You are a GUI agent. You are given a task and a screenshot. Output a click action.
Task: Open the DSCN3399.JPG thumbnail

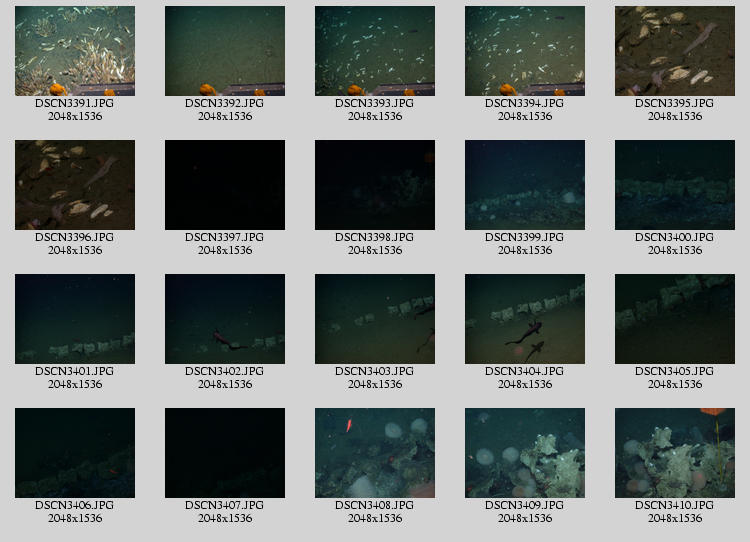[x=525, y=185]
